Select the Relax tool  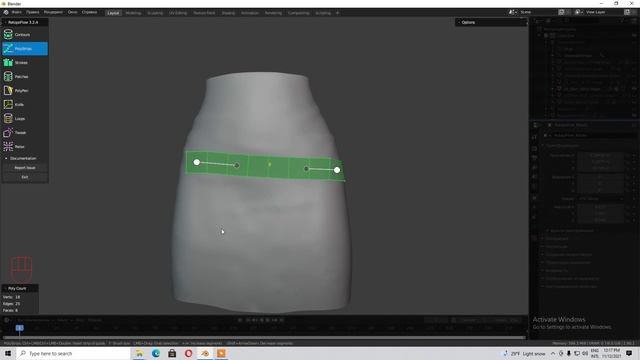click(x=25, y=147)
